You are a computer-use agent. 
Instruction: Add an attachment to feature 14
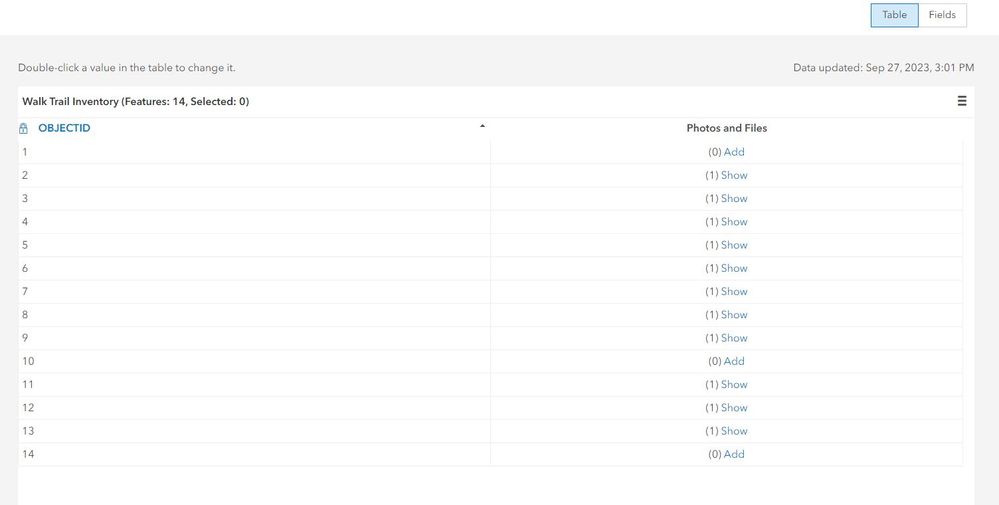[734, 454]
